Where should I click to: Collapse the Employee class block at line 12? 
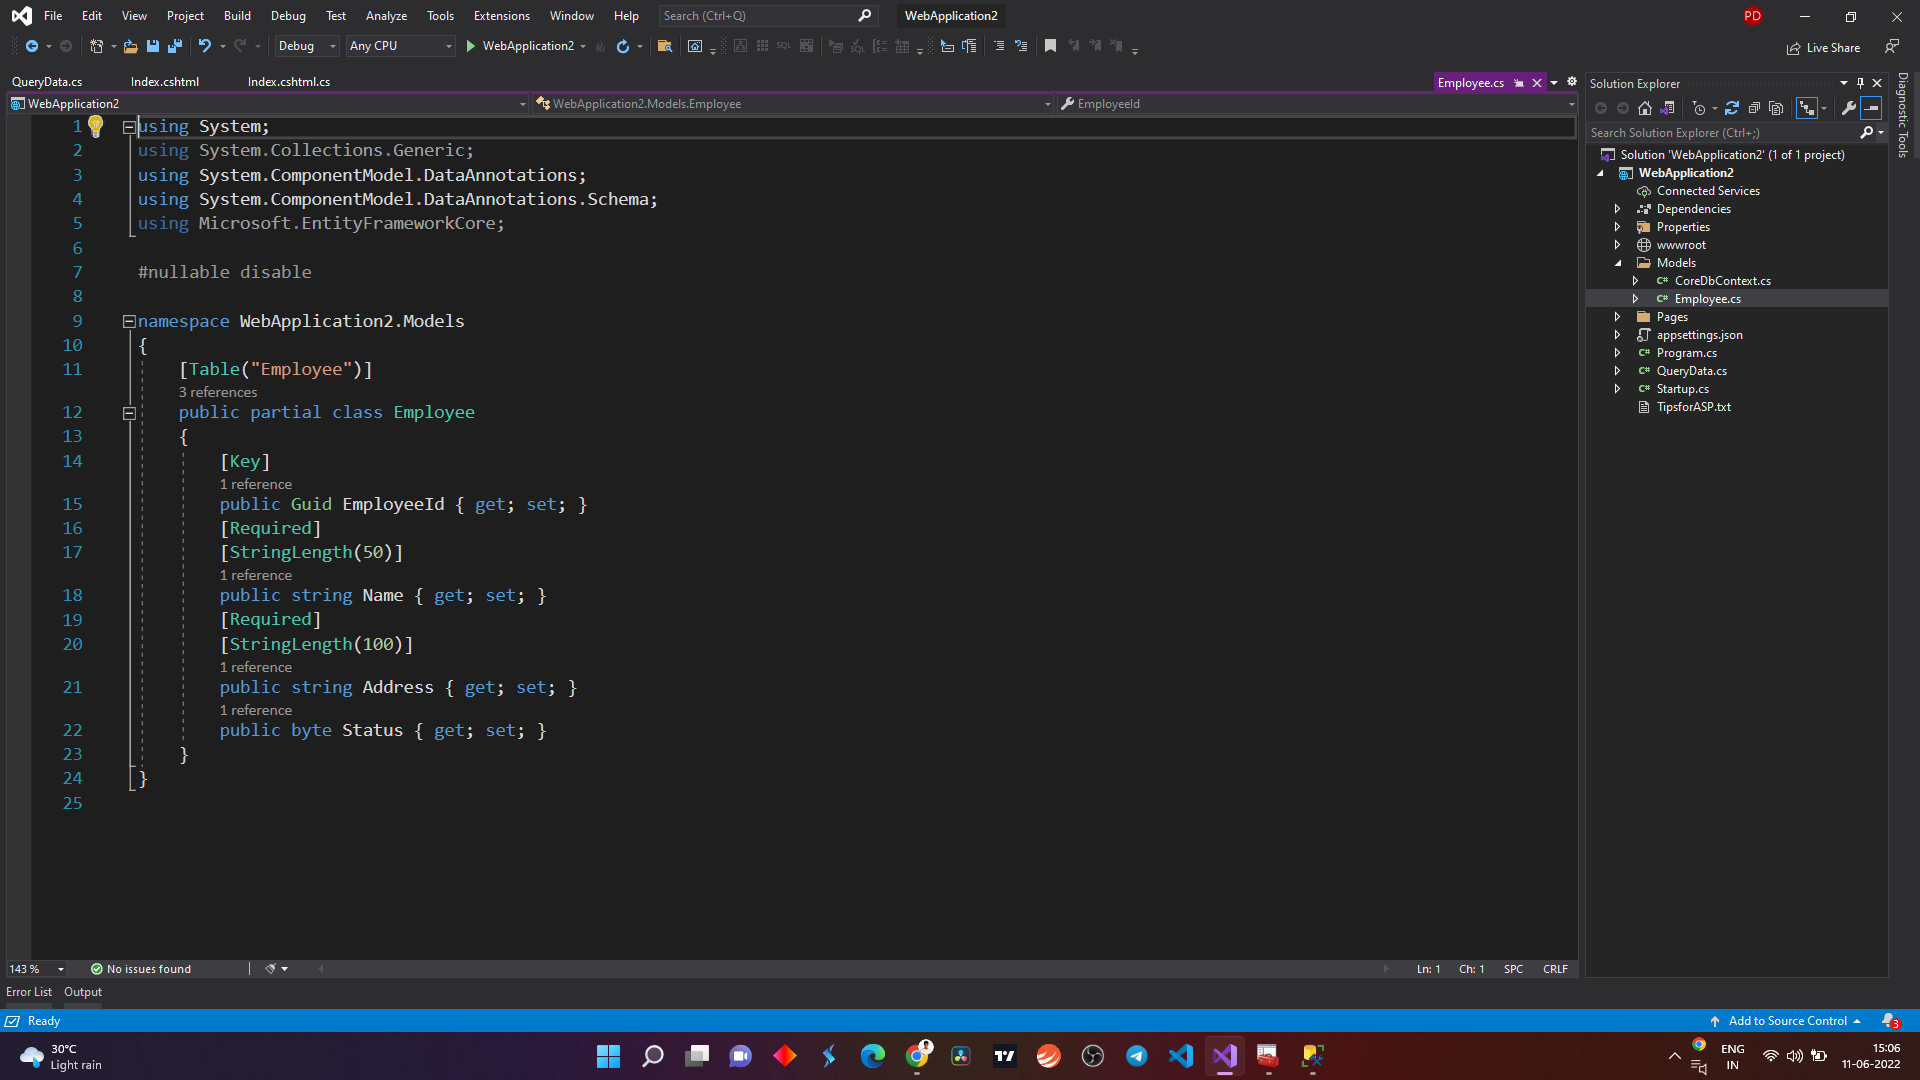(x=129, y=413)
